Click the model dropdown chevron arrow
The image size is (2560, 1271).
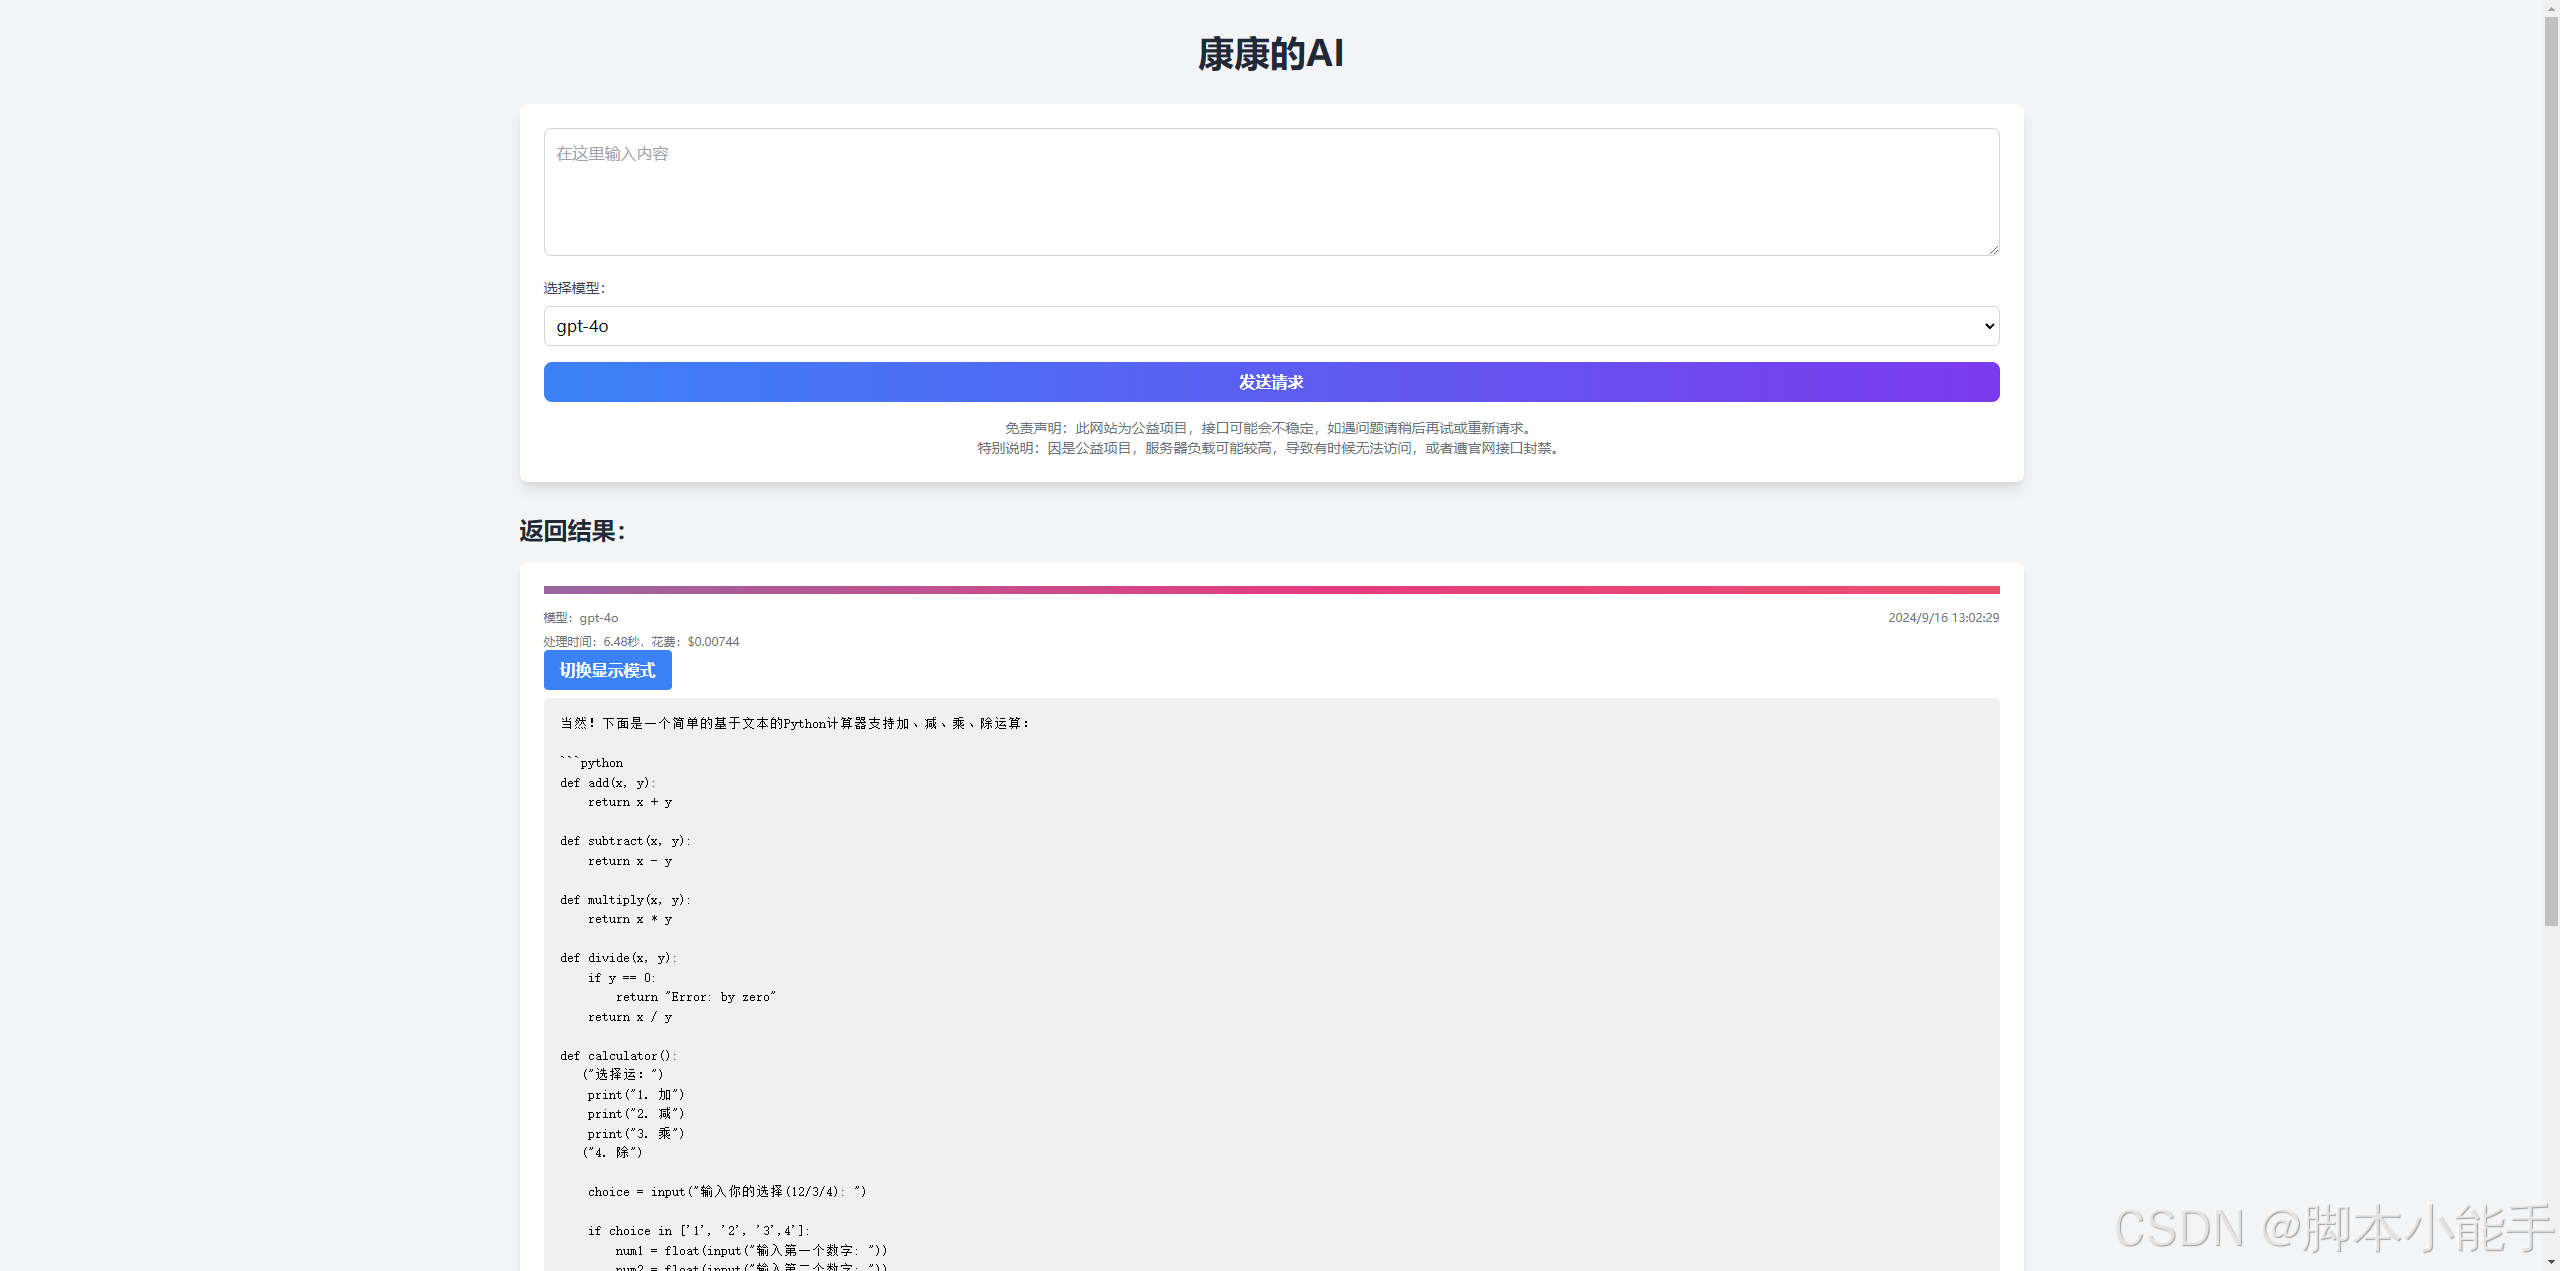tap(1989, 326)
